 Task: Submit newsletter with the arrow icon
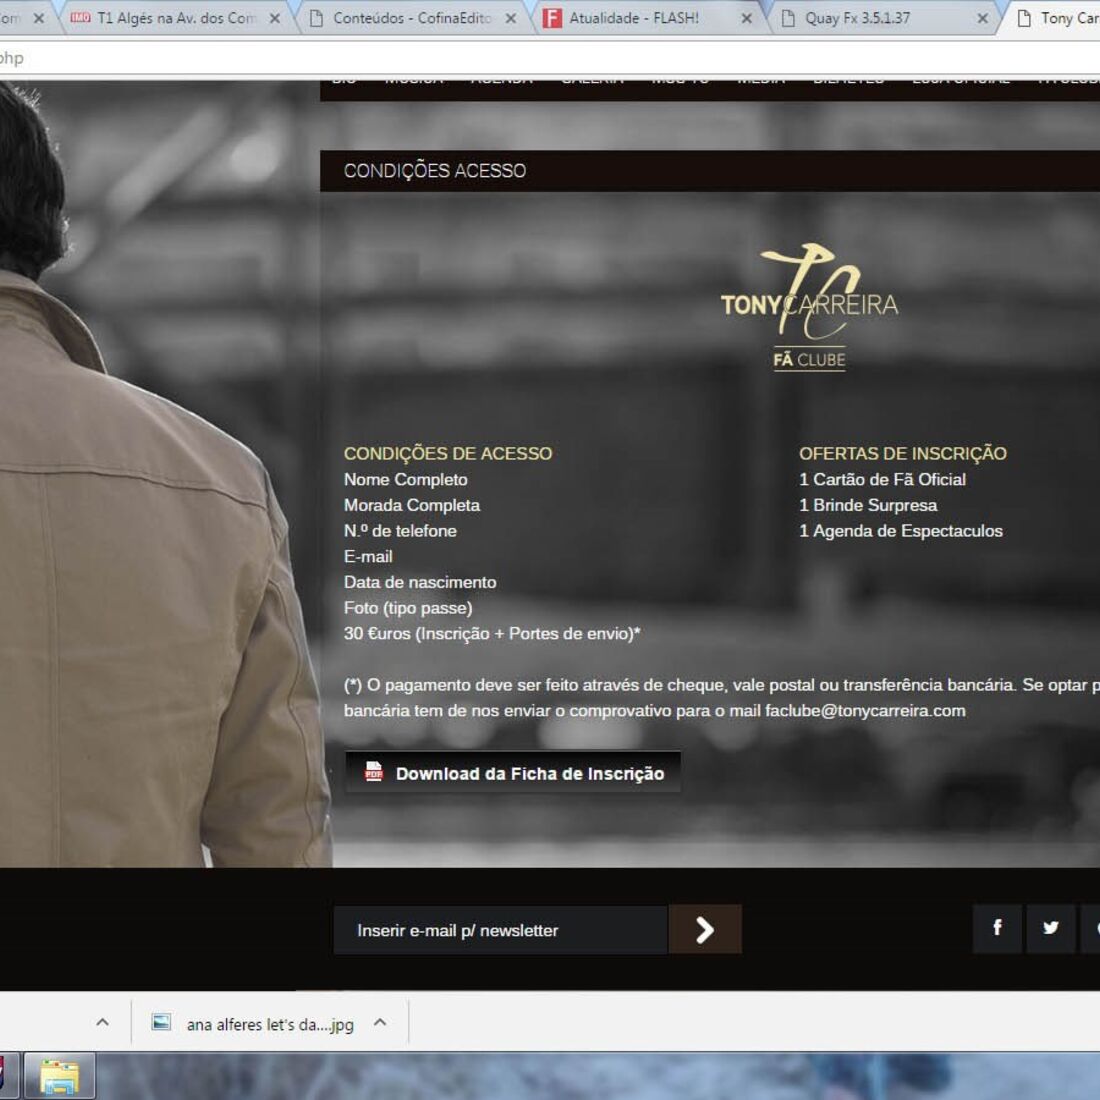[x=705, y=930]
